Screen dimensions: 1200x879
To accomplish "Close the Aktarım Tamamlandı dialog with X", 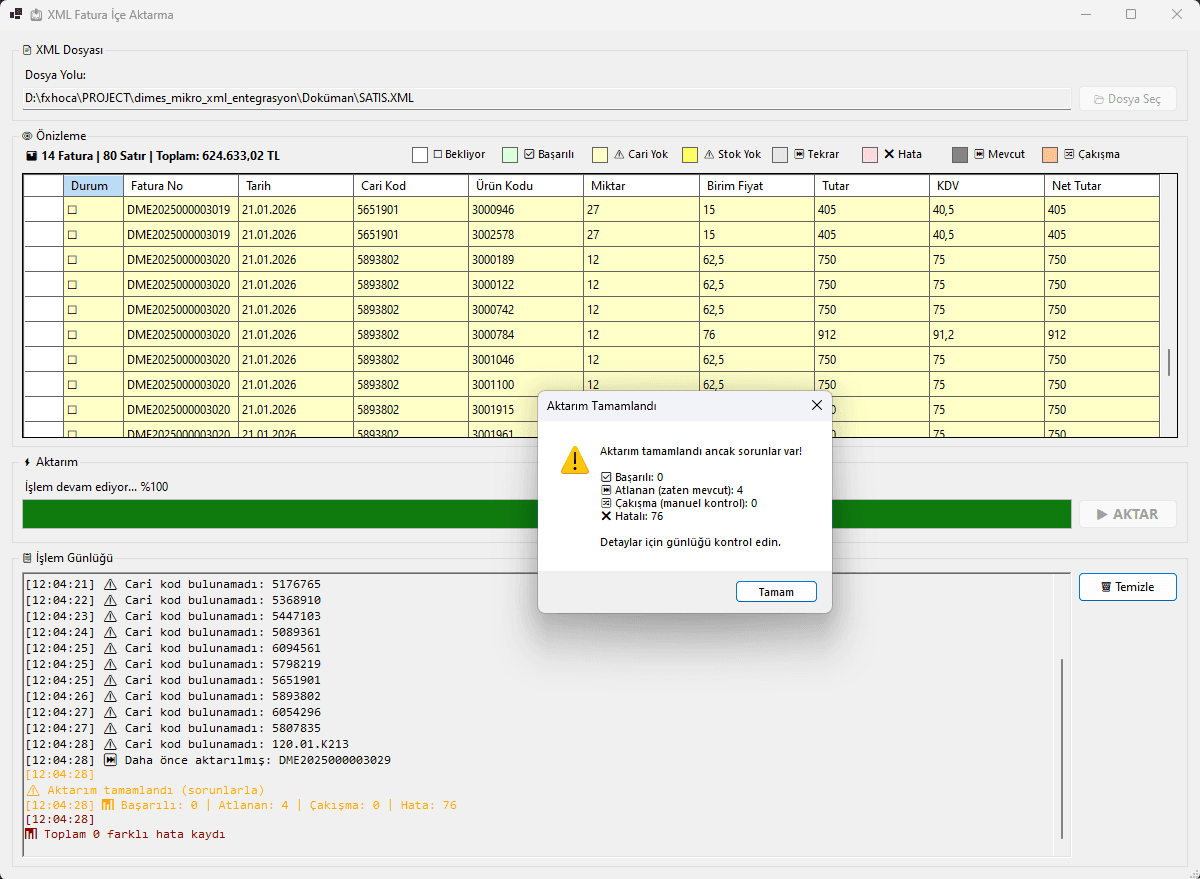I will [x=817, y=405].
